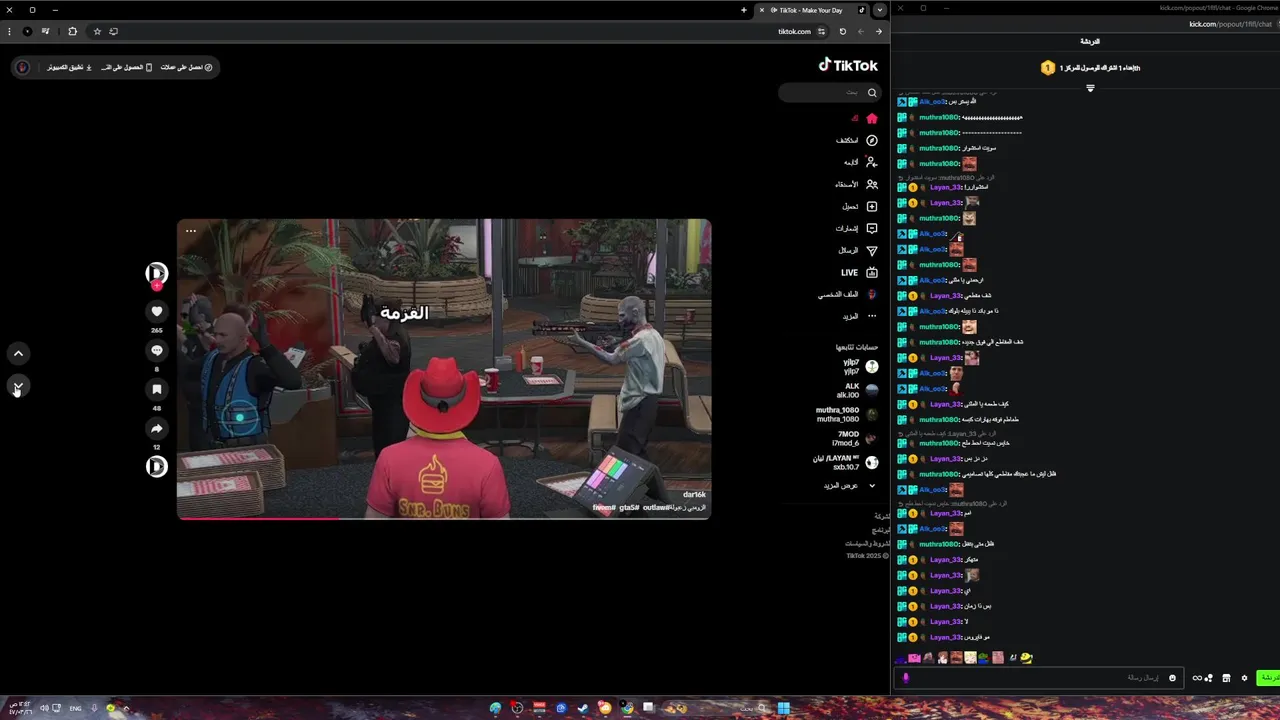1280x720 pixels.
Task: Open the Upload plus icon in sidebar
Action: tap(872, 206)
